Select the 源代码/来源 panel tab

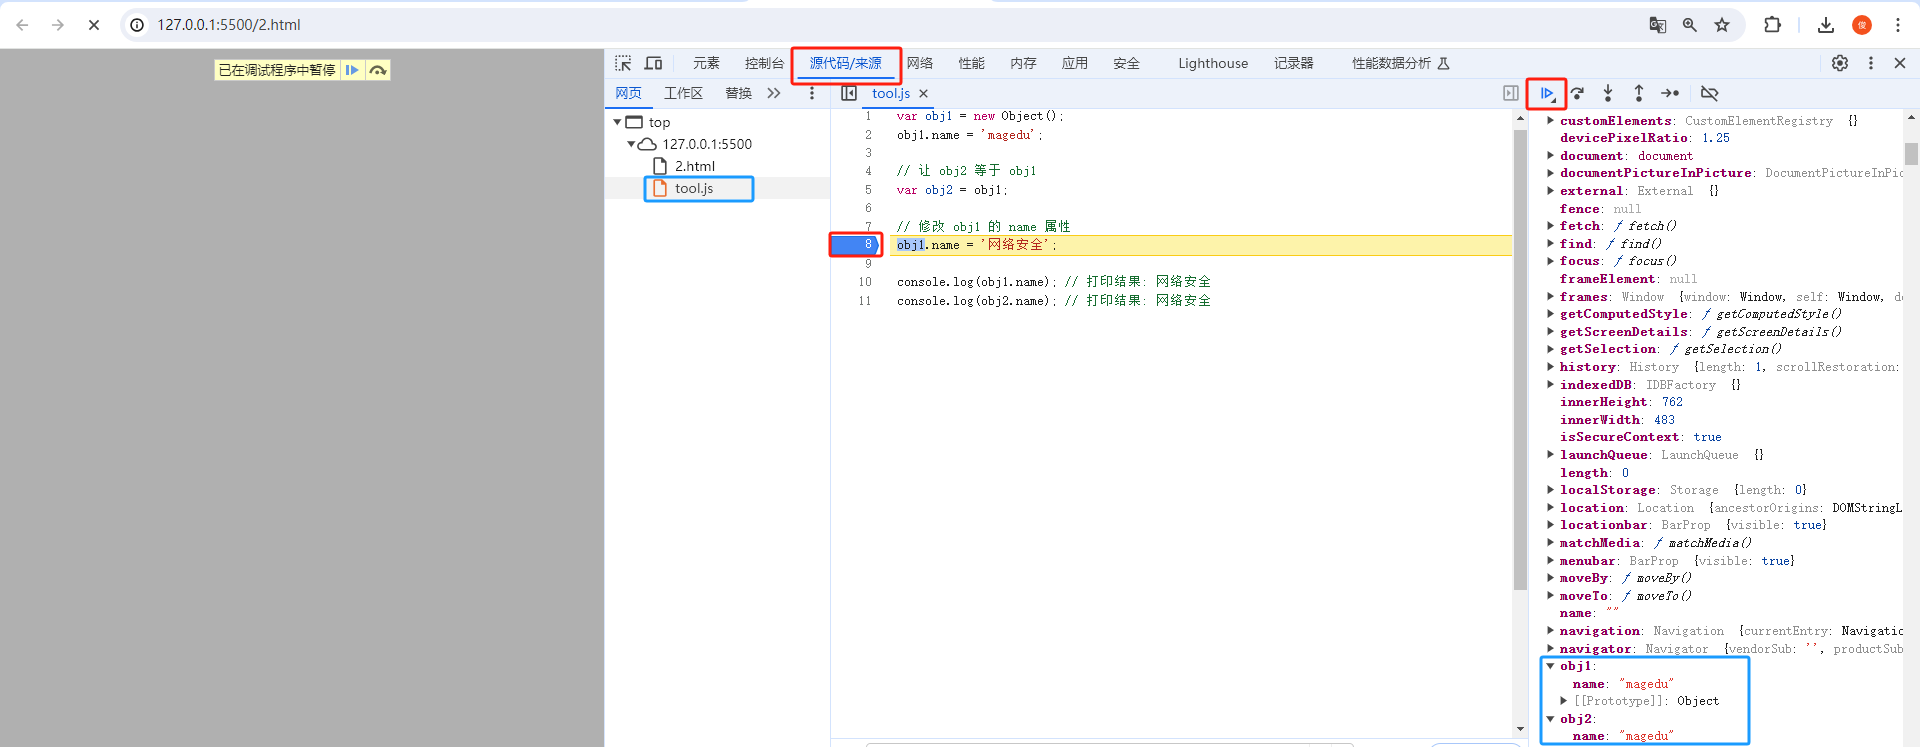pos(846,63)
